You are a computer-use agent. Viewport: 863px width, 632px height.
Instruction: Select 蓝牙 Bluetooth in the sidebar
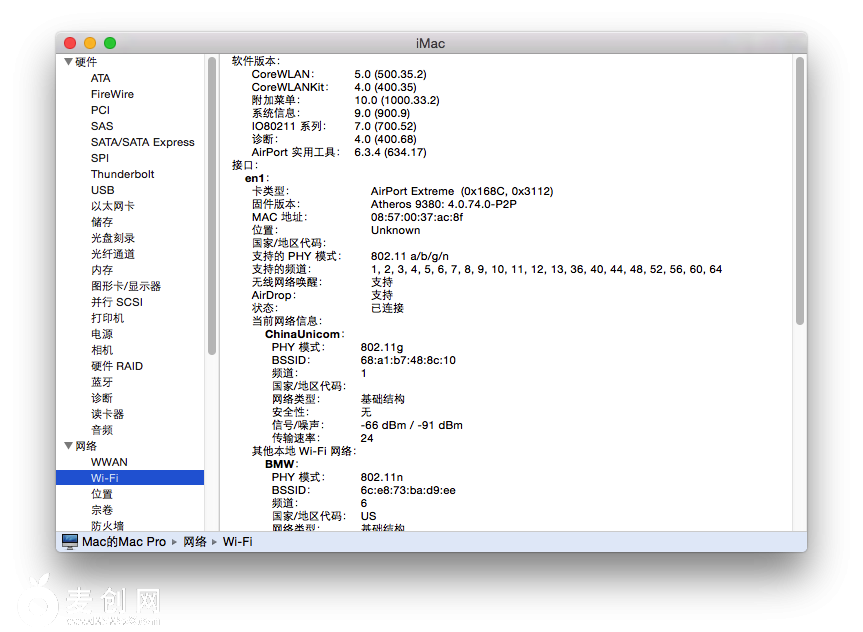(101, 382)
